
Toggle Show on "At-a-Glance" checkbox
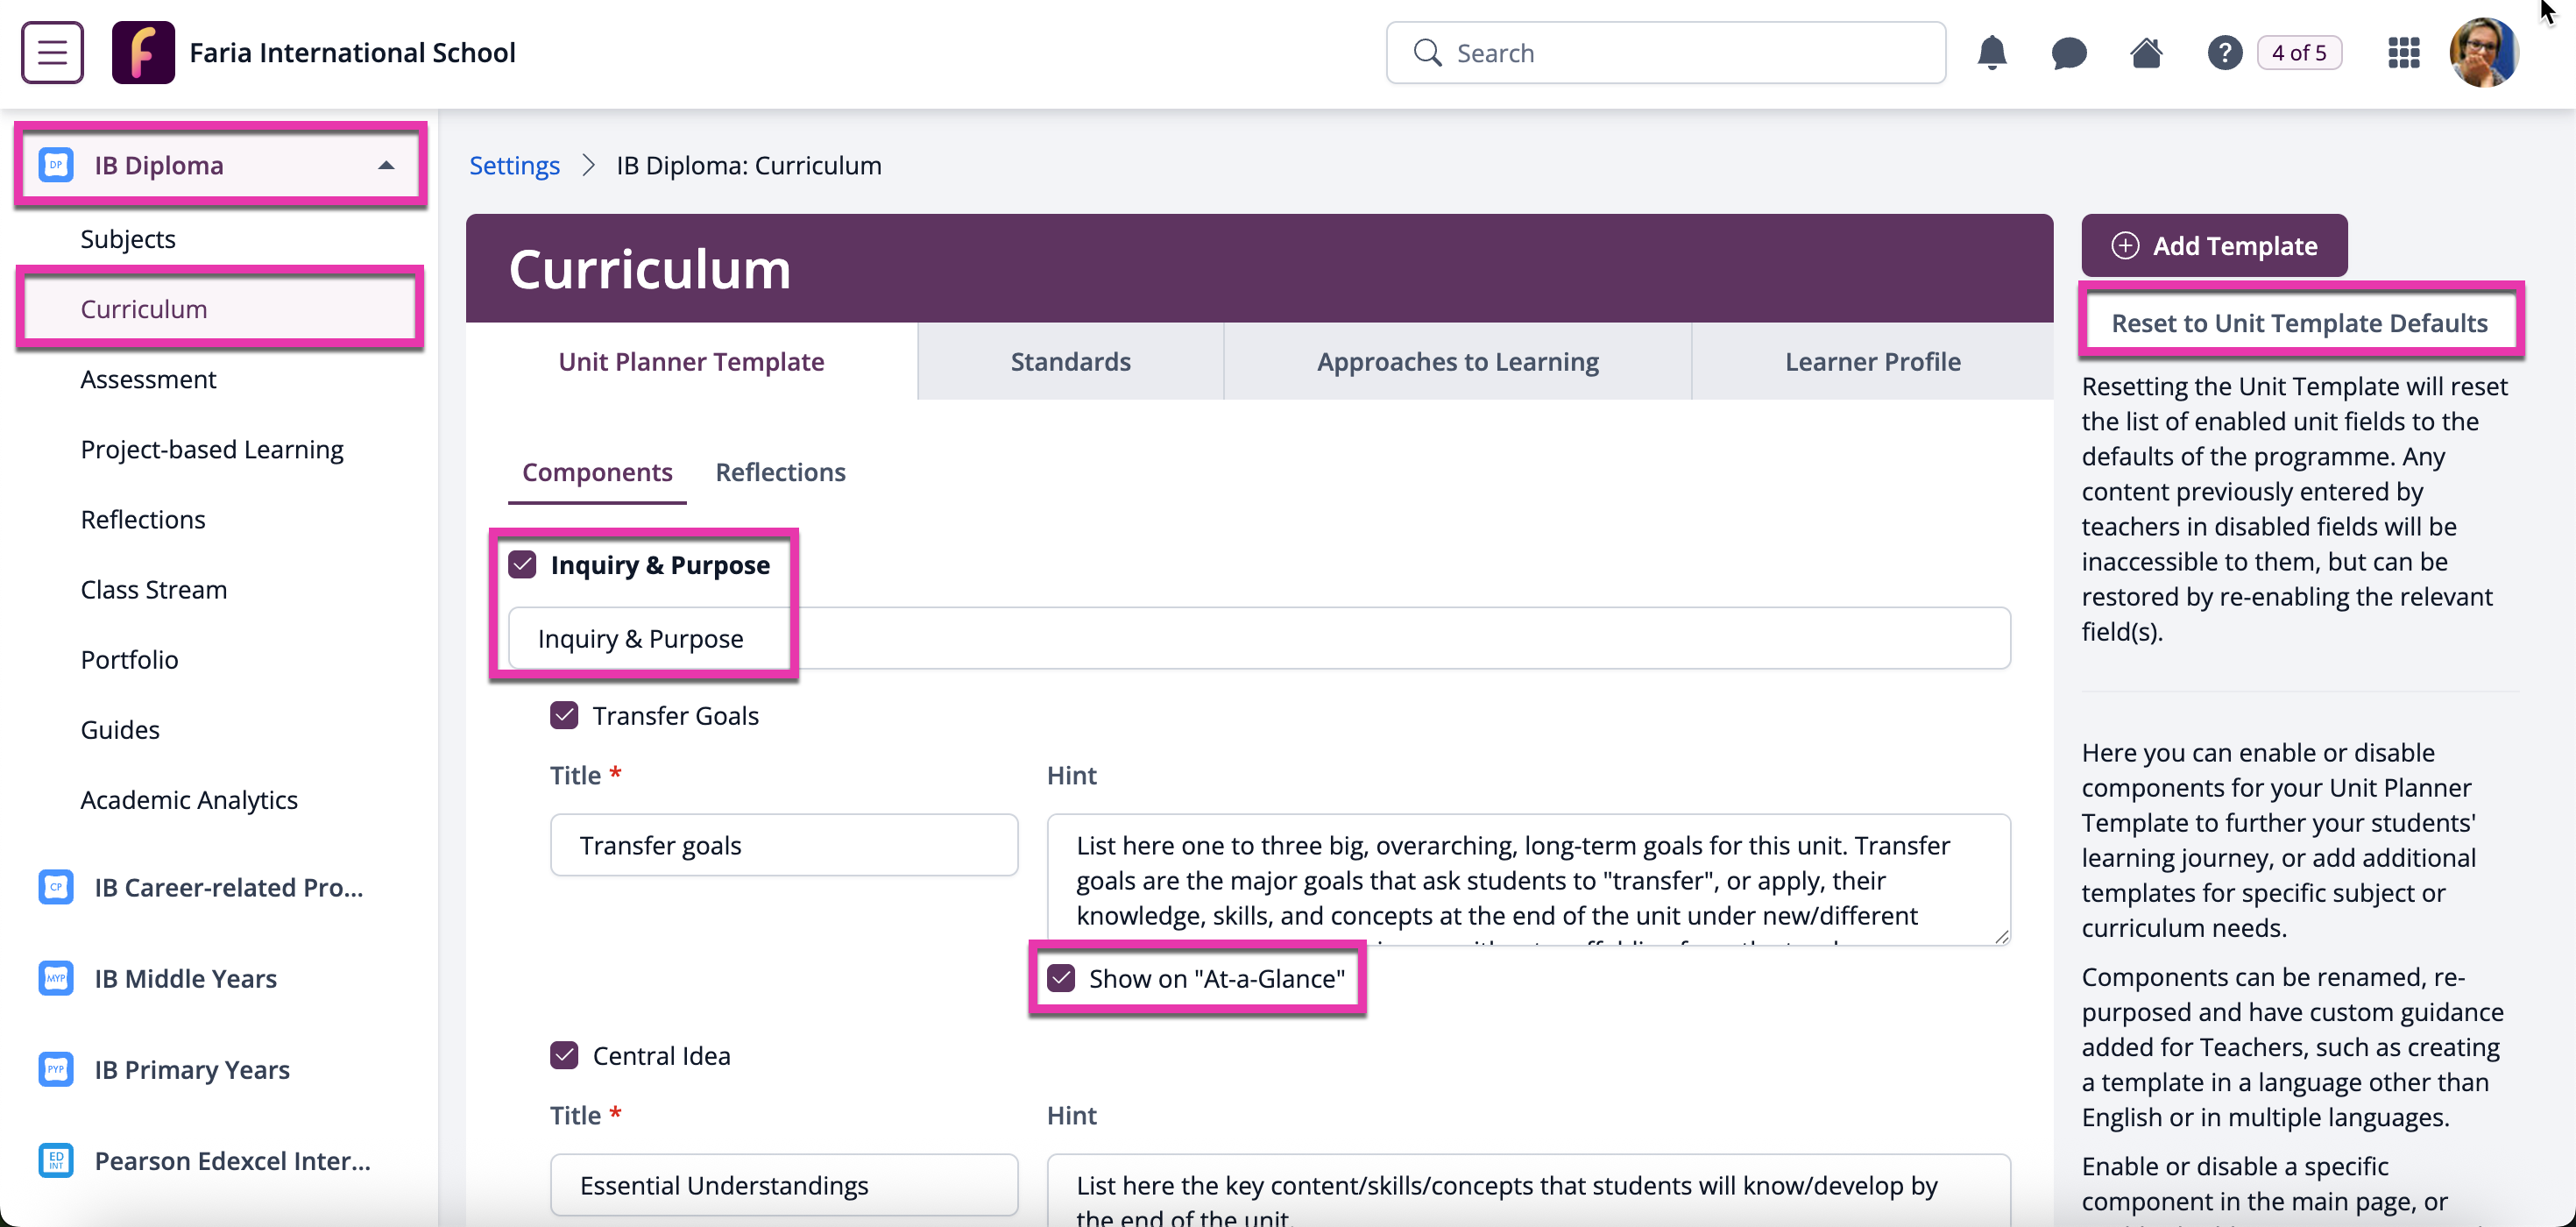point(1061,978)
